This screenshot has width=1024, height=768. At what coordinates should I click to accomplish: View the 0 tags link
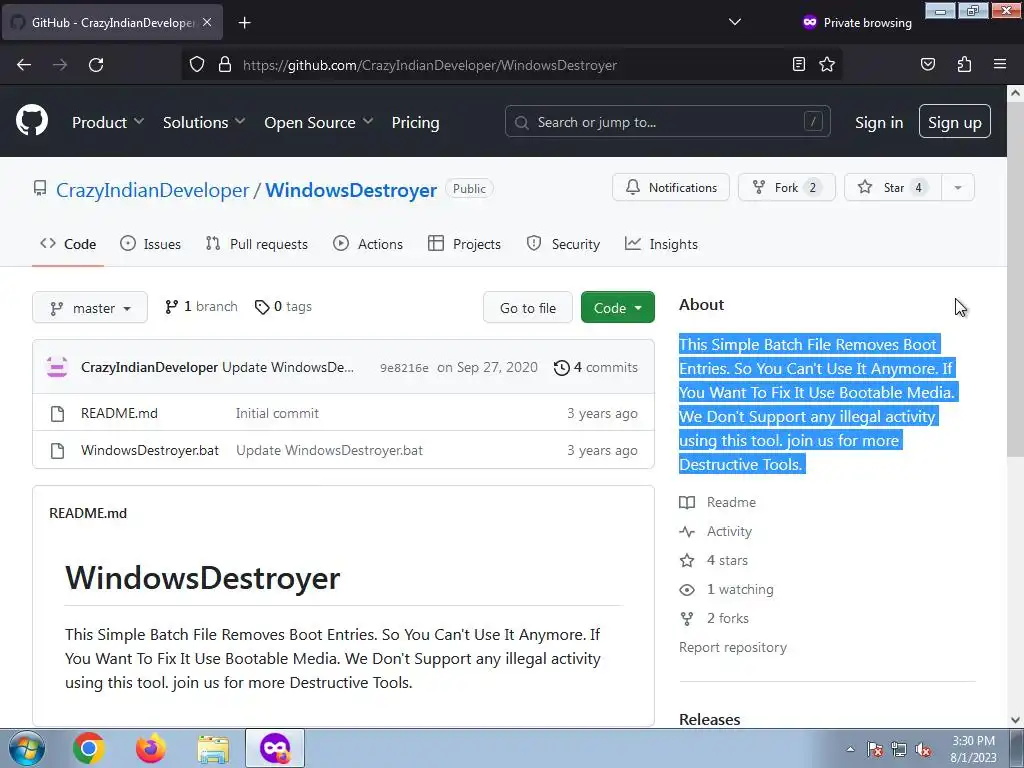click(283, 307)
